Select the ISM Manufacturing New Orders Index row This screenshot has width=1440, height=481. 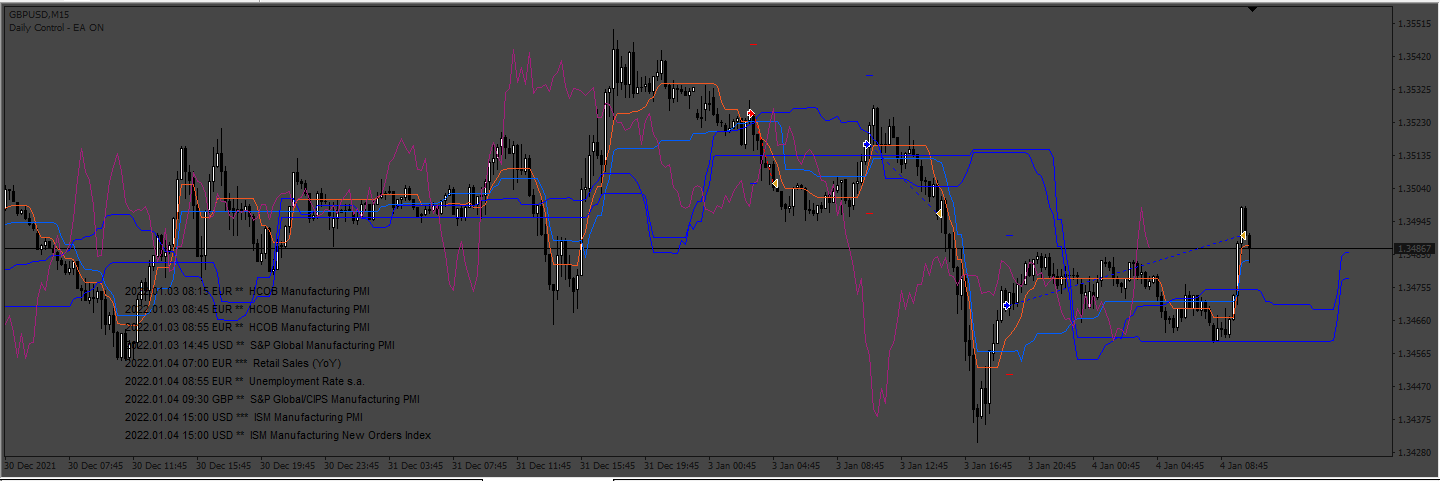[x=278, y=435]
